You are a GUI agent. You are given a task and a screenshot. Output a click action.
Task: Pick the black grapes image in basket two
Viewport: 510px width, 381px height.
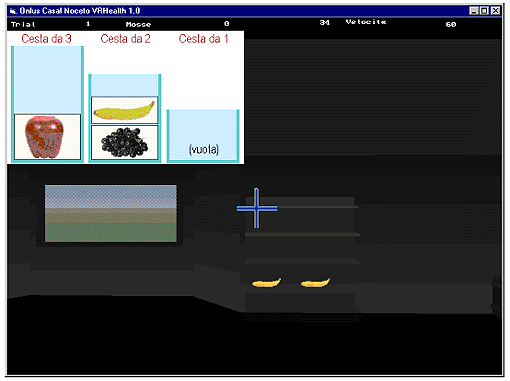124,142
